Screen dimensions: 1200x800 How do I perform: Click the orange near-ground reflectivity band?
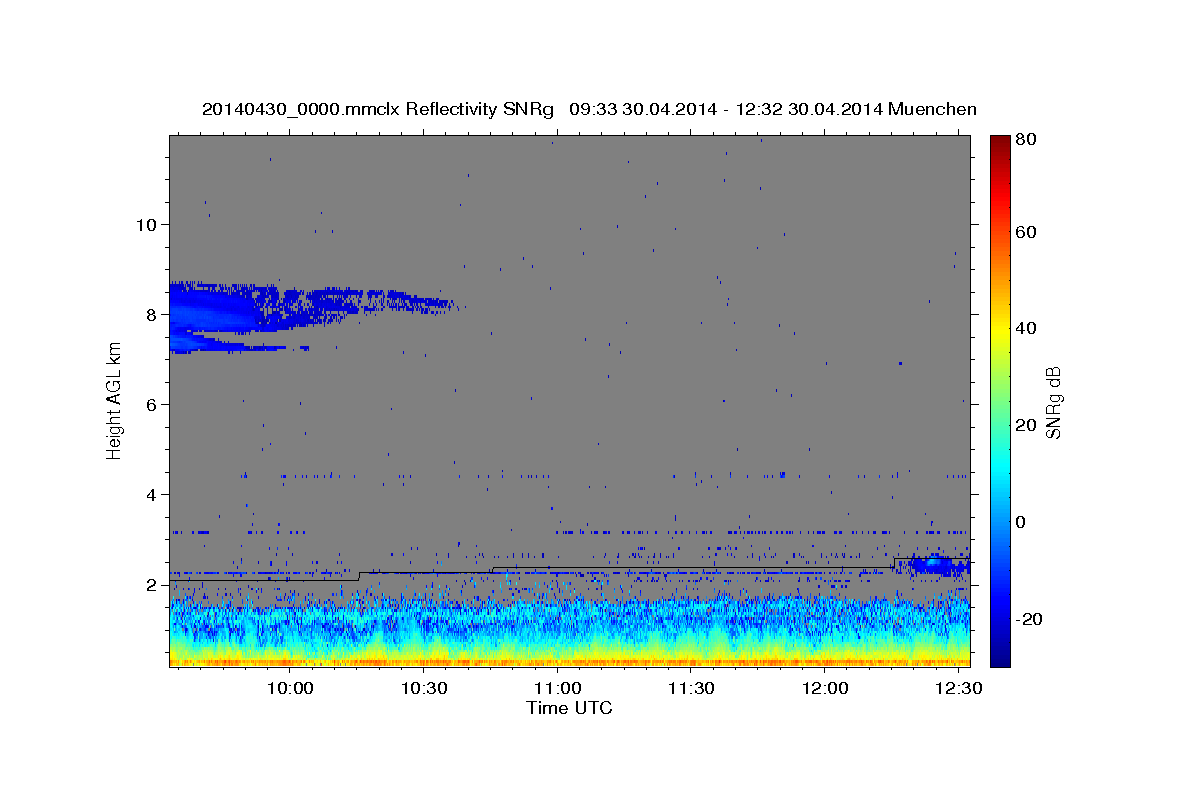569,661
